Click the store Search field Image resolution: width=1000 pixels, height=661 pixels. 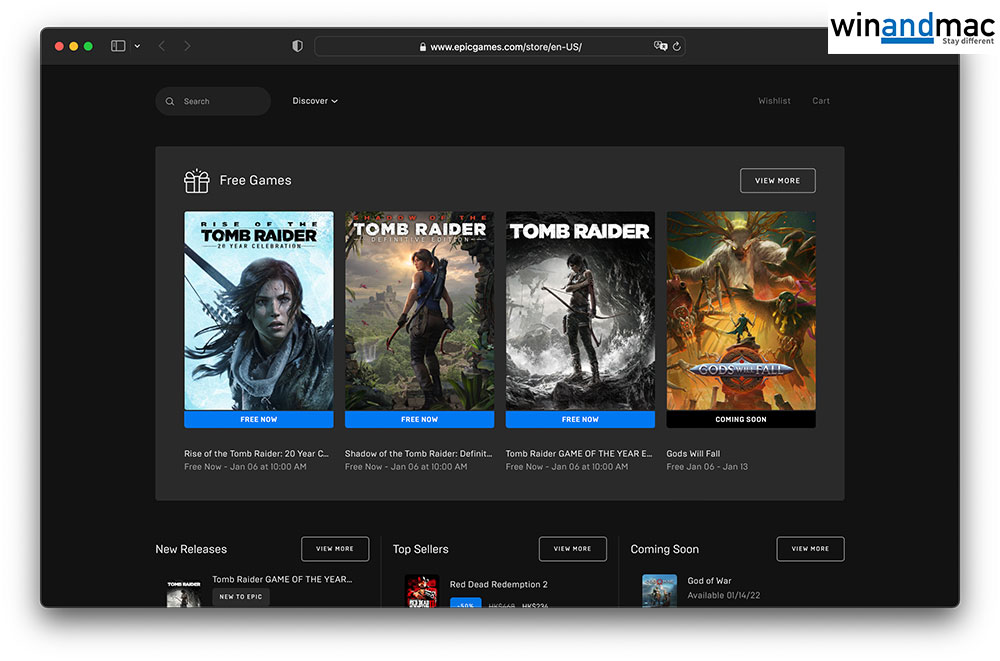pyautogui.click(x=213, y=101)
